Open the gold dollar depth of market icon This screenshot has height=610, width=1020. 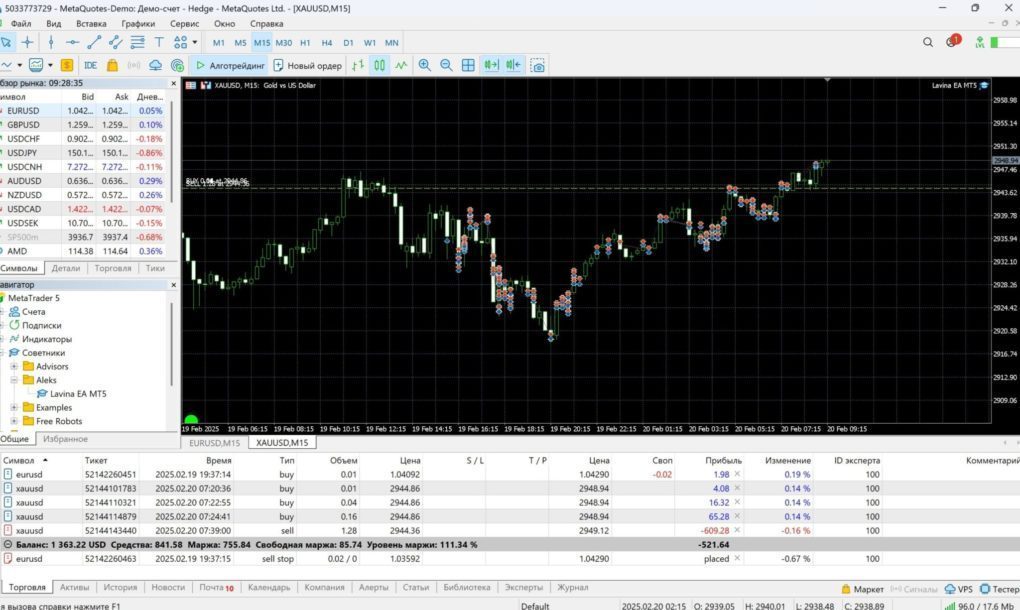tap(67, 65)
